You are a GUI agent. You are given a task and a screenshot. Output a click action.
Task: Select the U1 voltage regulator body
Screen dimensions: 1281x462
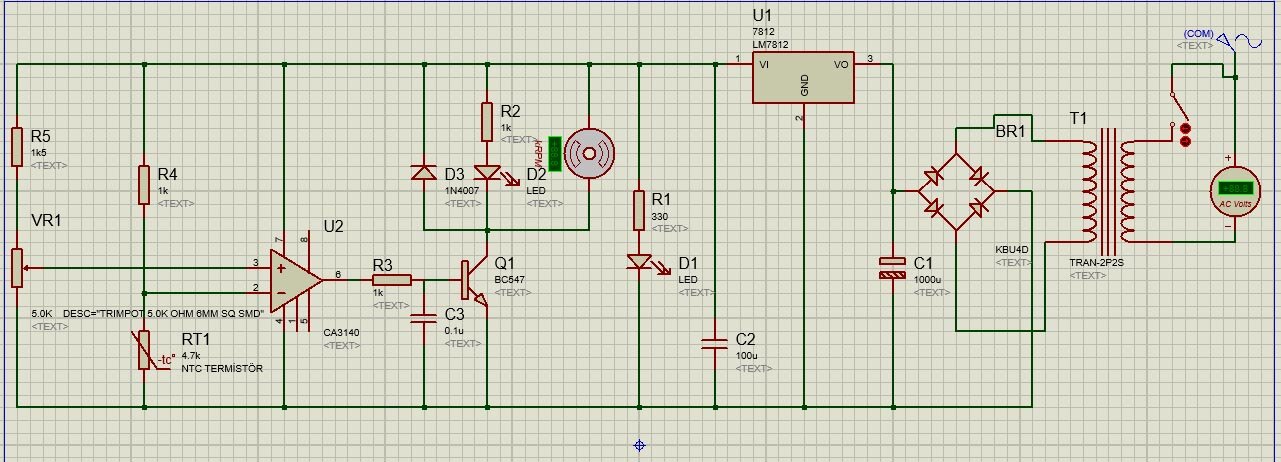point(805,78)
